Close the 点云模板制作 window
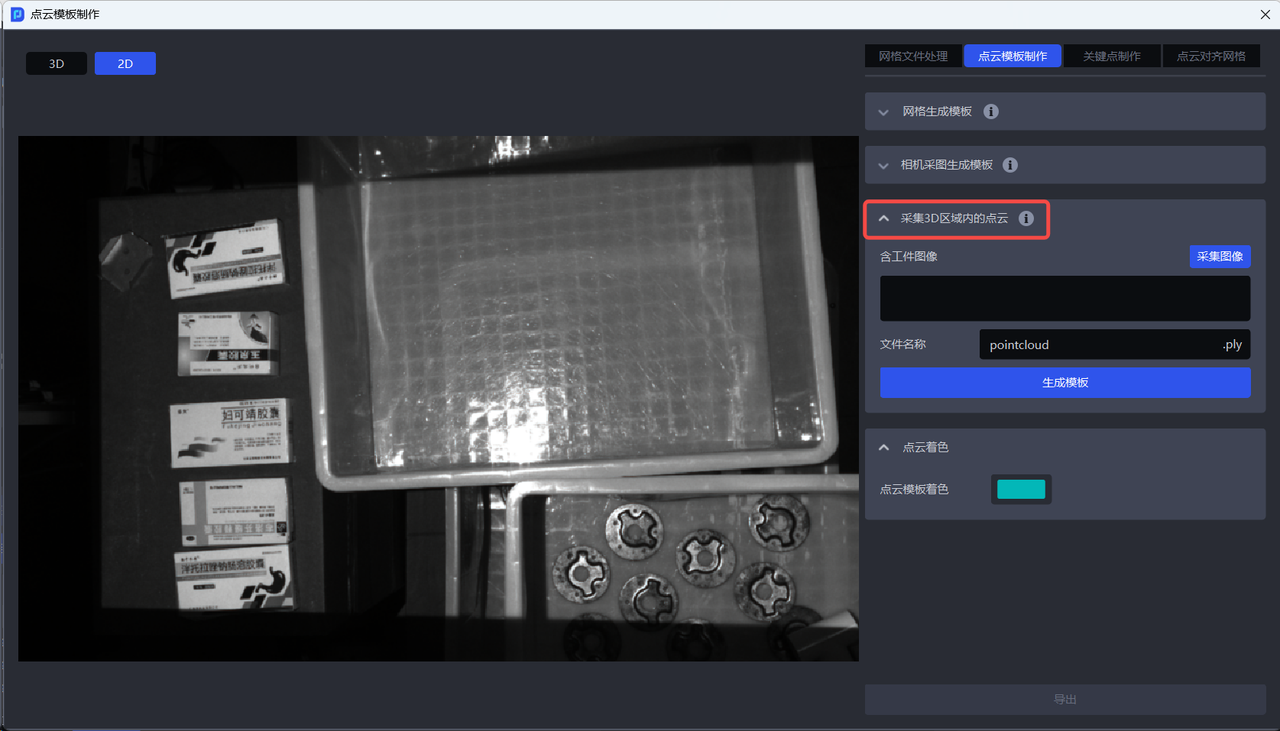Image resolution: width=1280 pixels, height=731 pixels. [1265, 14]
